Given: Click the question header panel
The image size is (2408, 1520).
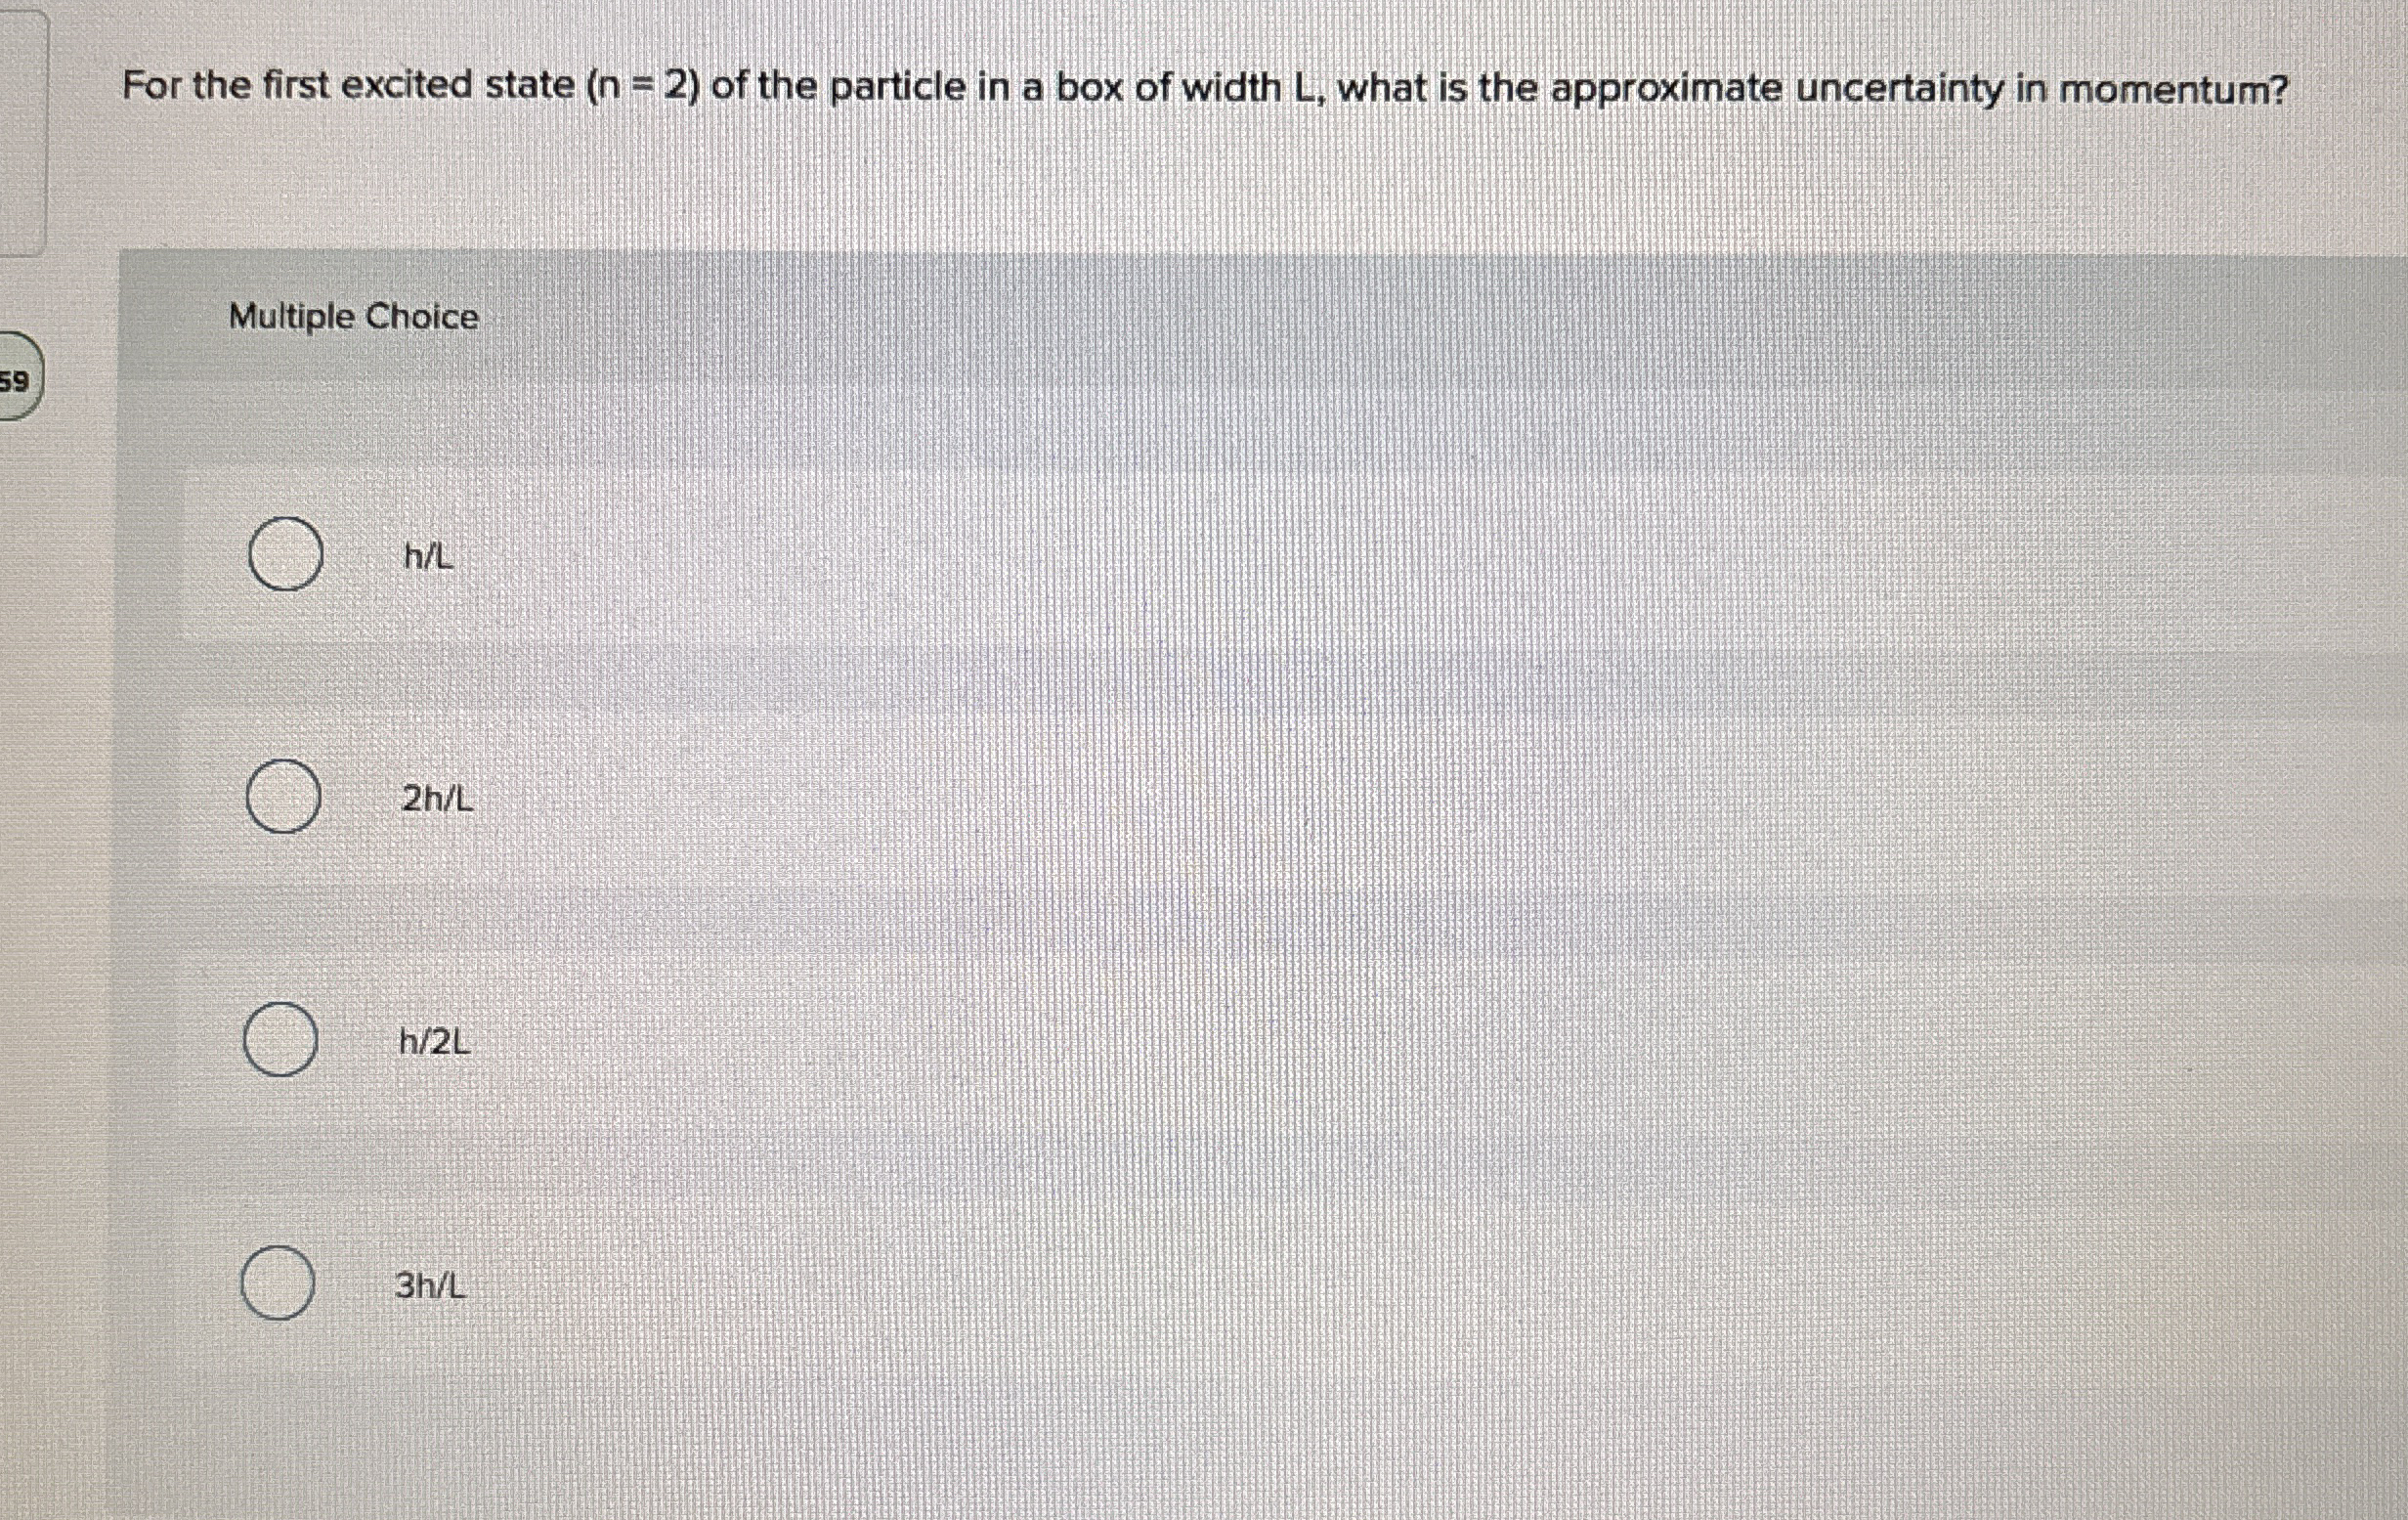Looking at the screenshot, I should point(1200,120).
